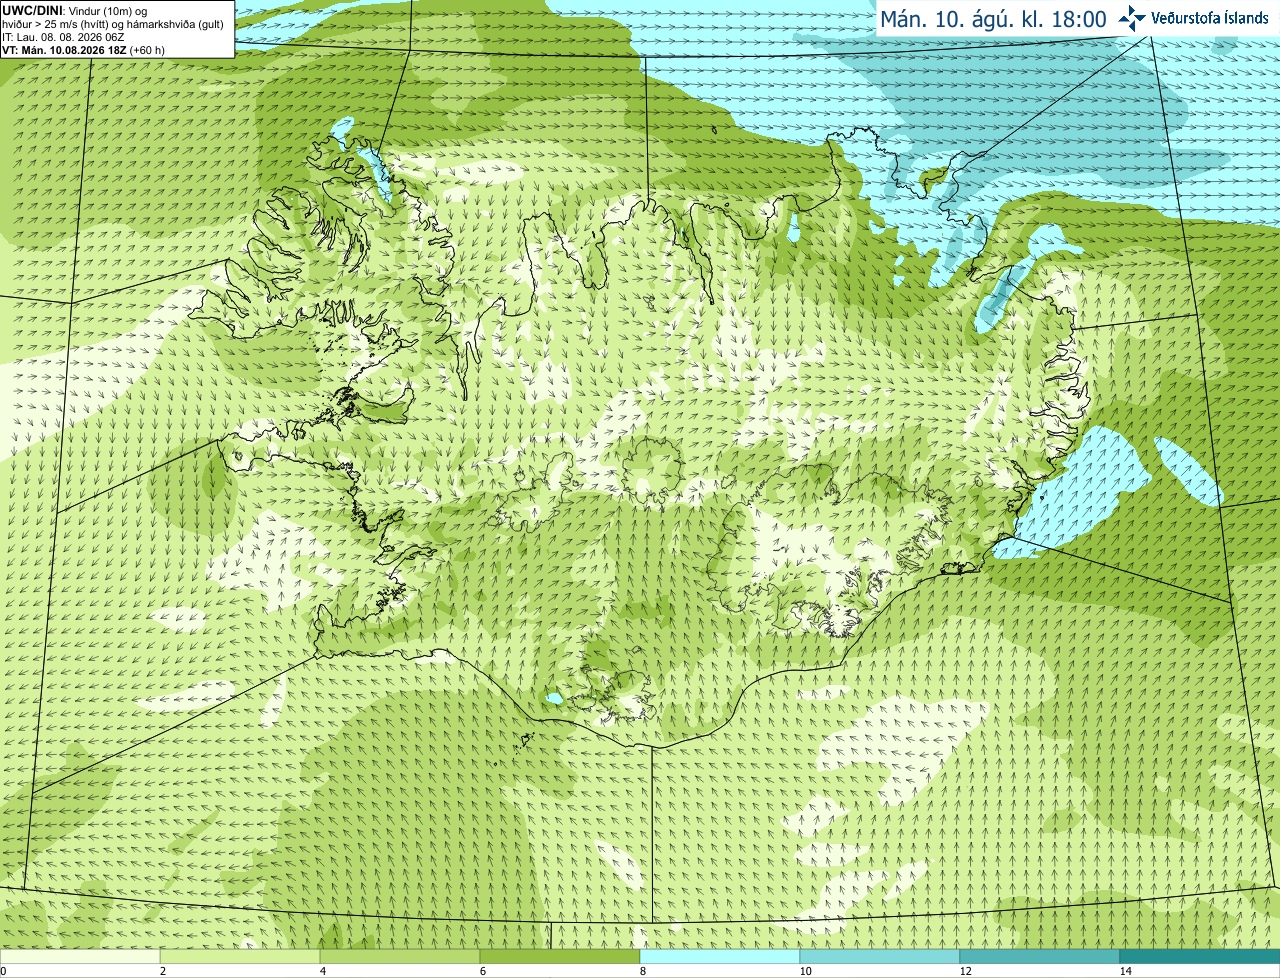
Task: Pick the 8–10 light cyan legend segment
Action: point(720,957)
